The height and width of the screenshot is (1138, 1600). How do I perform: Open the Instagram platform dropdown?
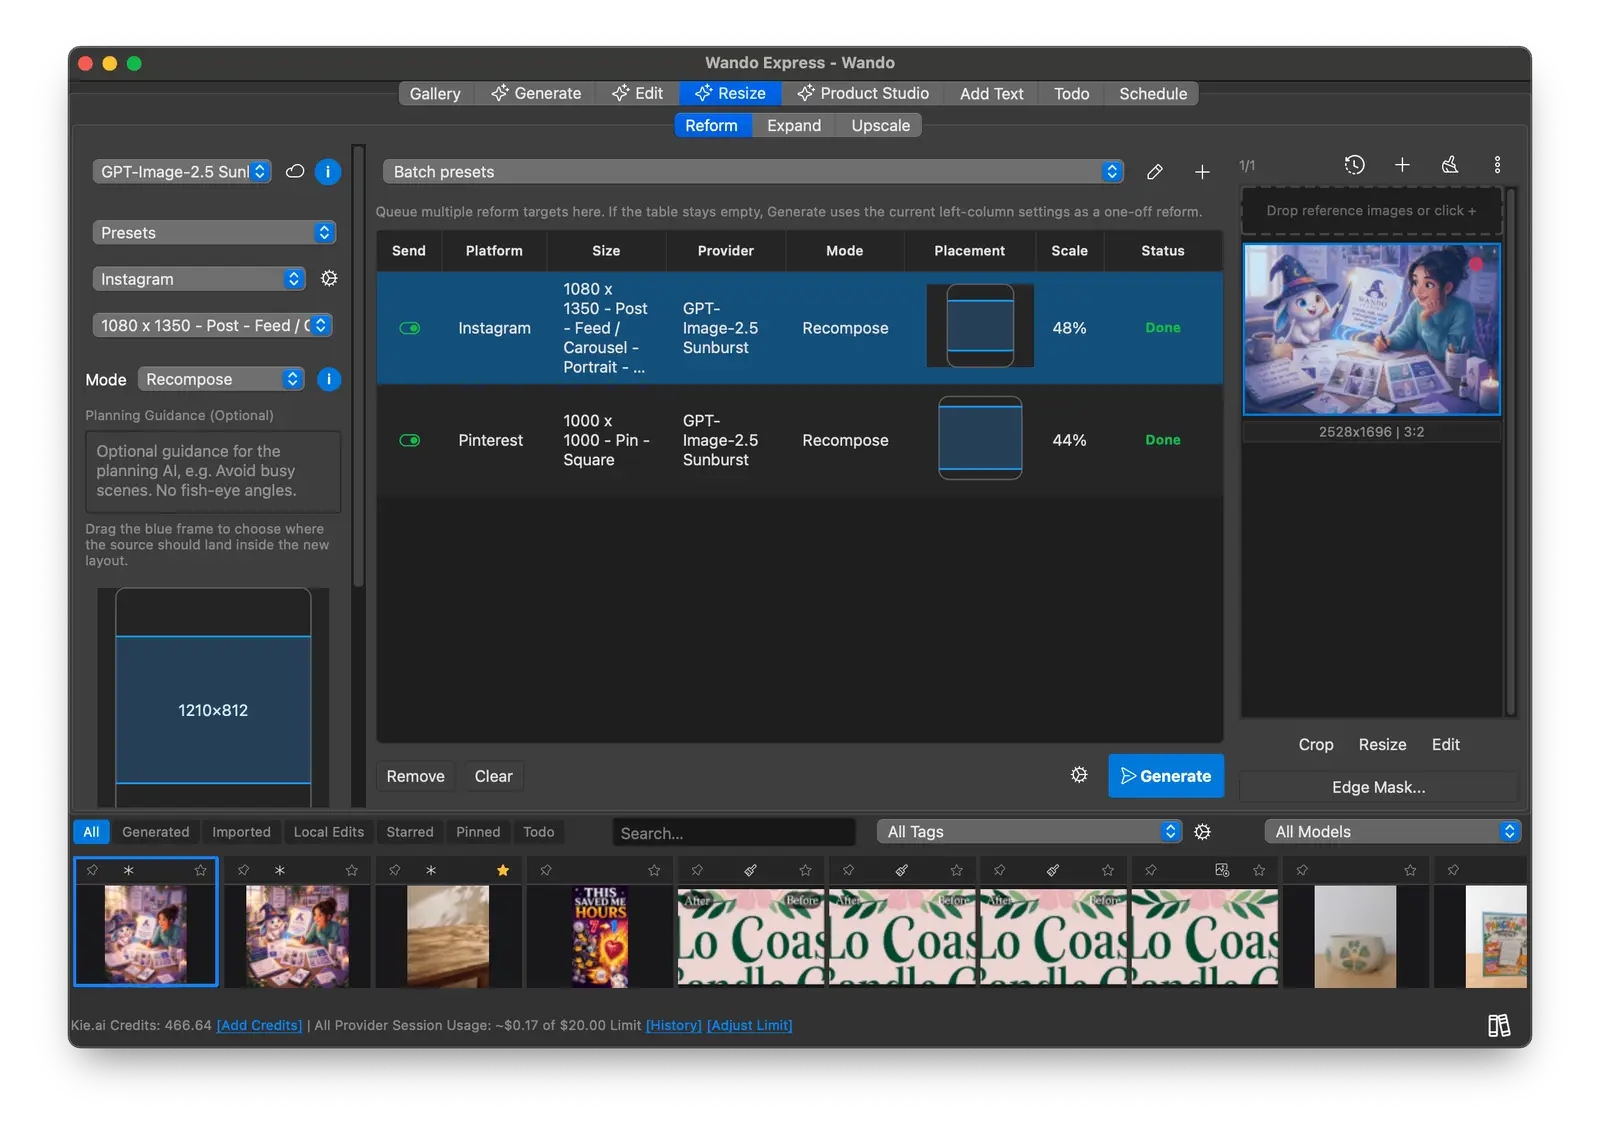click(198, 279)
